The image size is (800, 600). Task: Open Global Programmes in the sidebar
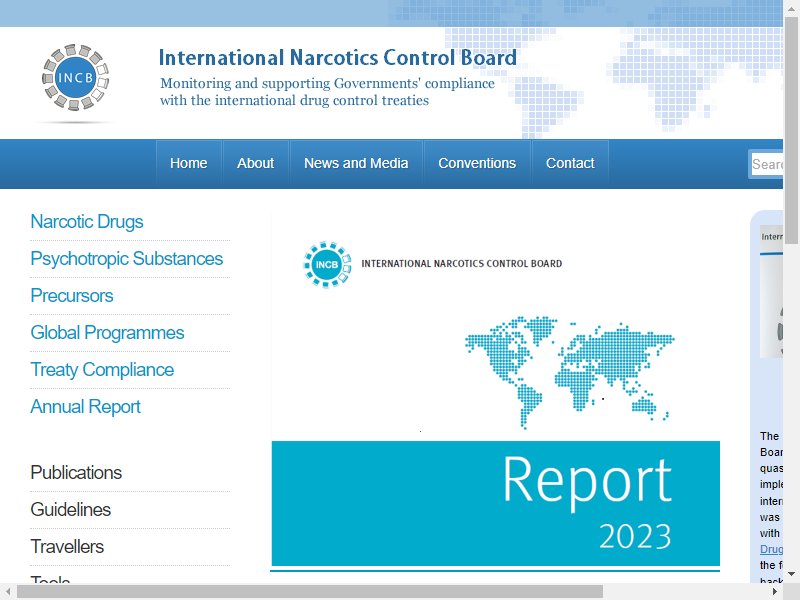coord(107,333)
